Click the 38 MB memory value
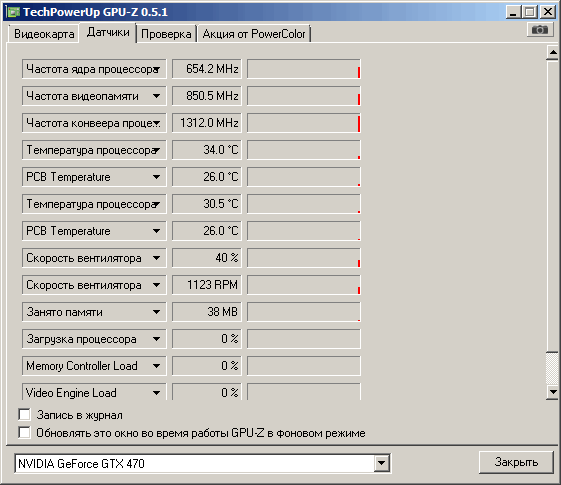Image resolution: width=561 pixels, height=485 pixels. click(207, 312)
